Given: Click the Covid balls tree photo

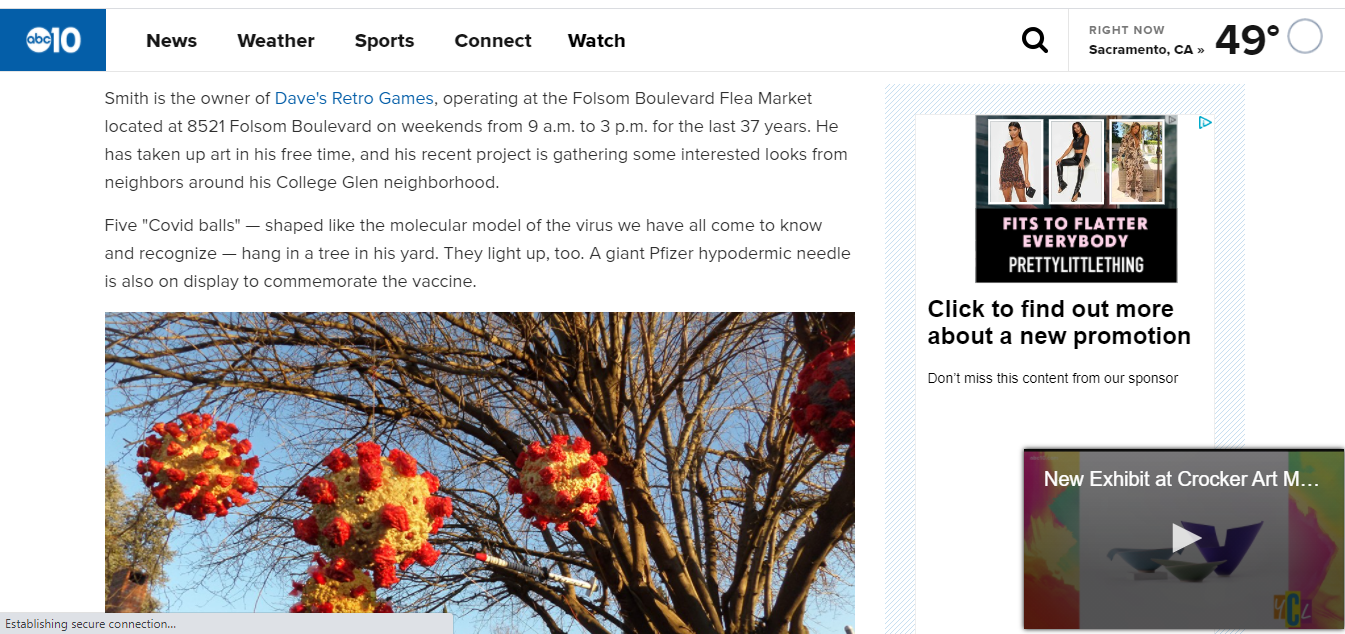Looking at the screenshot, I should tap(480, 472).
